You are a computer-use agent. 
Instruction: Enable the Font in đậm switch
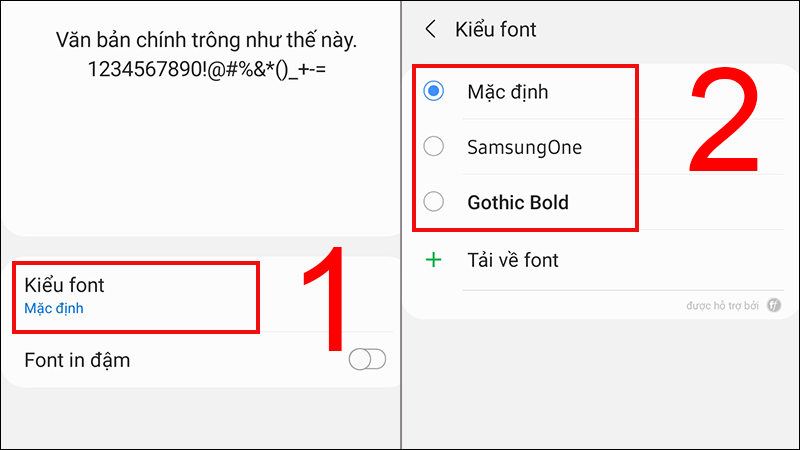367,360
